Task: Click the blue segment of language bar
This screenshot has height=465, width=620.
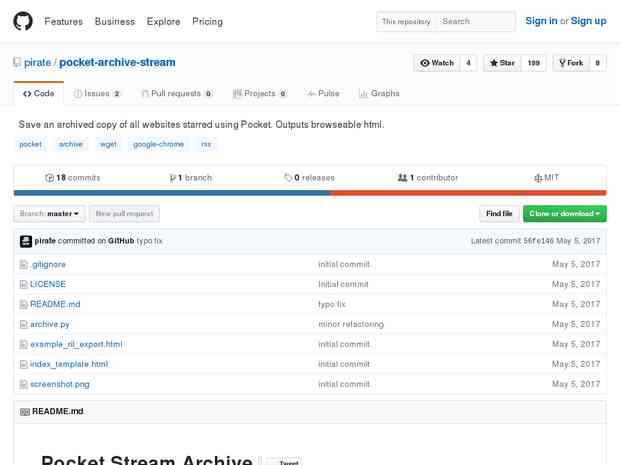Action: click(x=172, y=193)
